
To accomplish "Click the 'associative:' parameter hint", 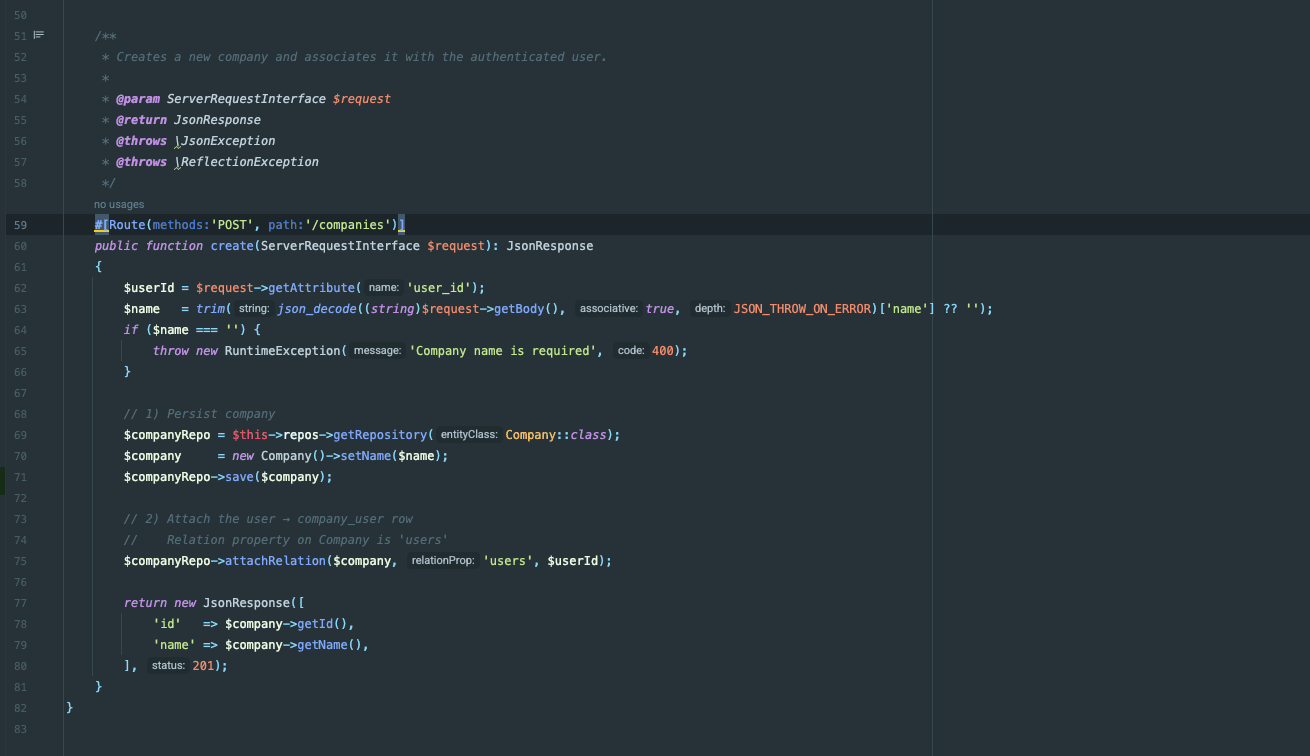I will pos(608,309).
